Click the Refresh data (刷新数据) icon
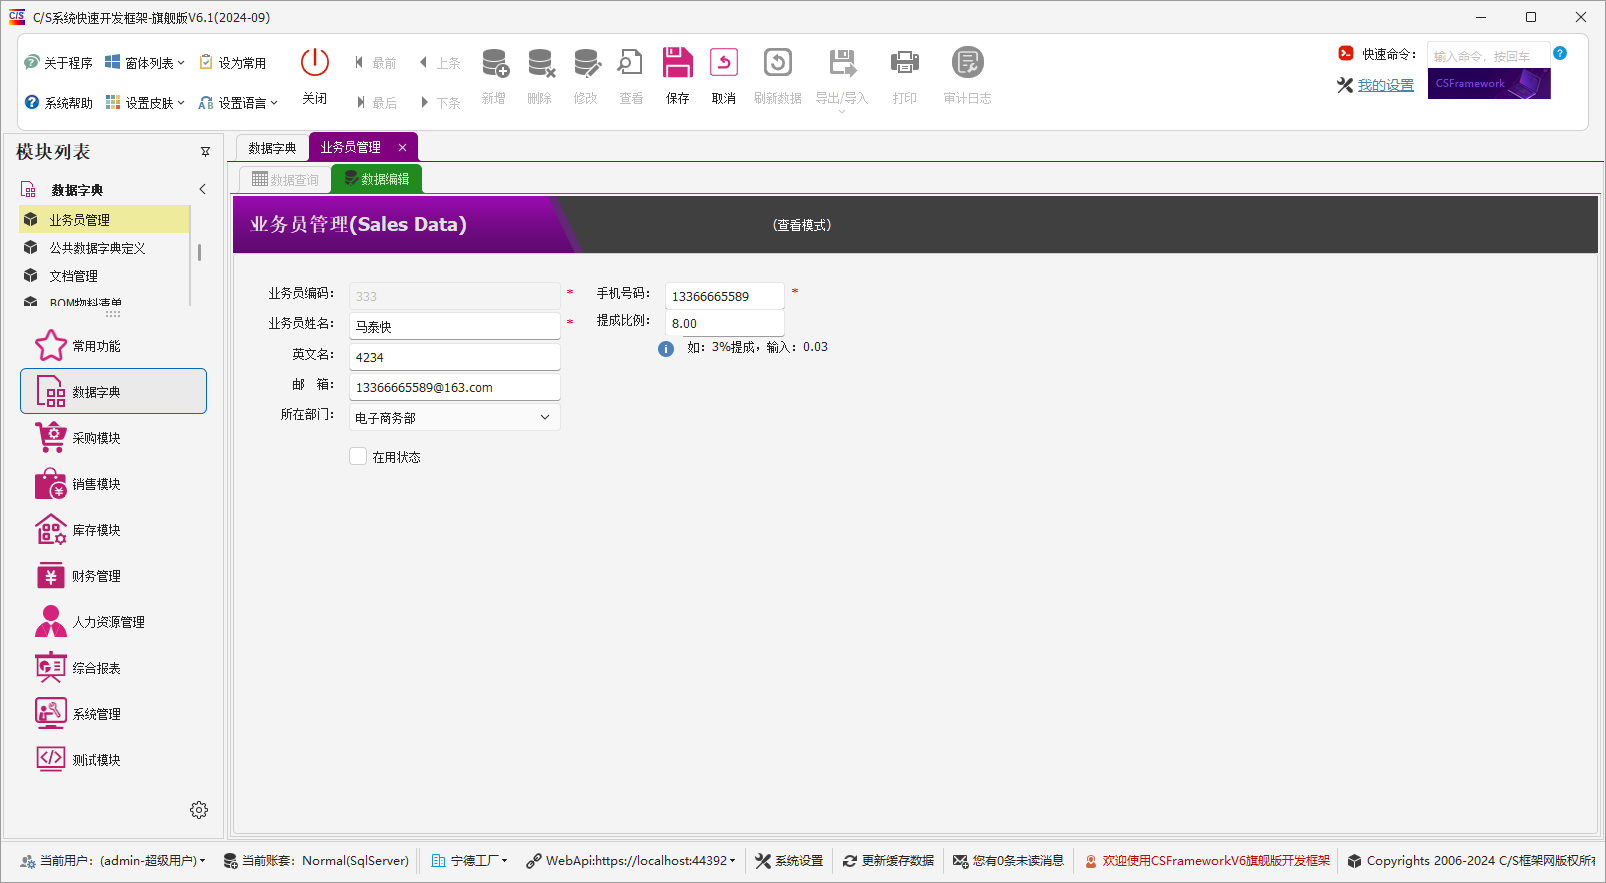The height and width of the screenshot is (883, 1606). click(x=778, y=62)
